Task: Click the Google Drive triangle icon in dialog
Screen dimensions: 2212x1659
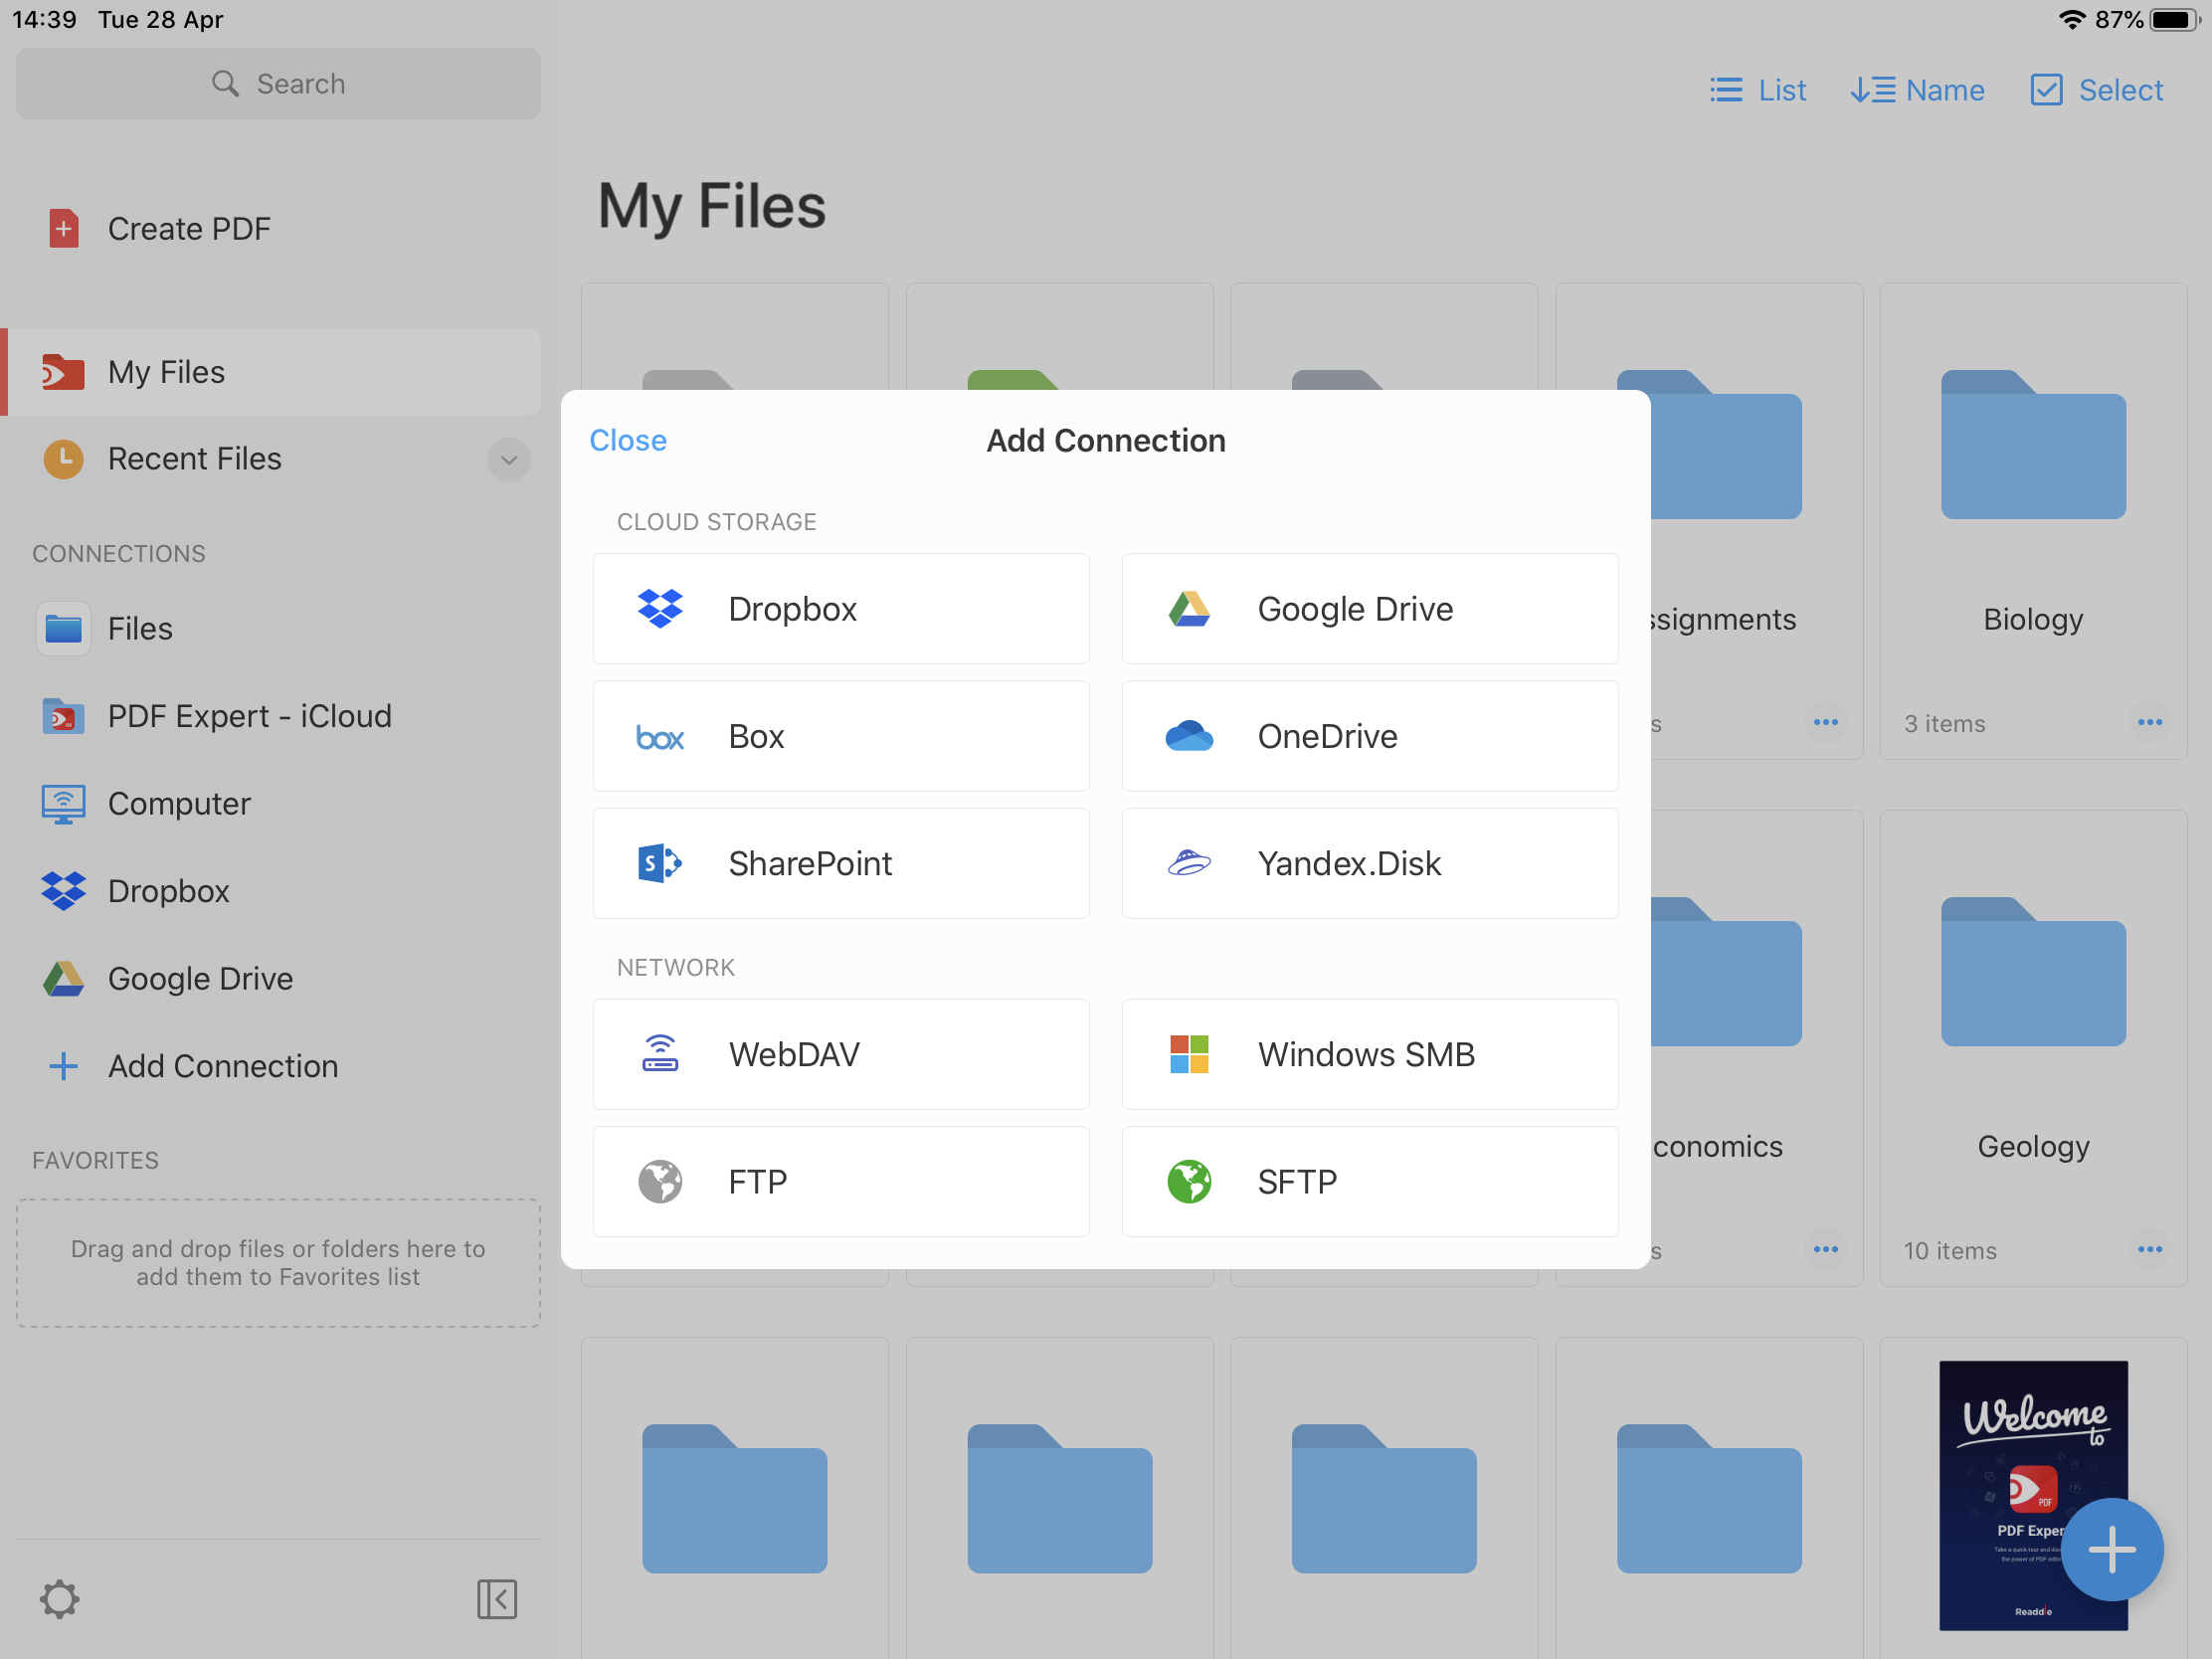Action: (x=1189, y=609)
